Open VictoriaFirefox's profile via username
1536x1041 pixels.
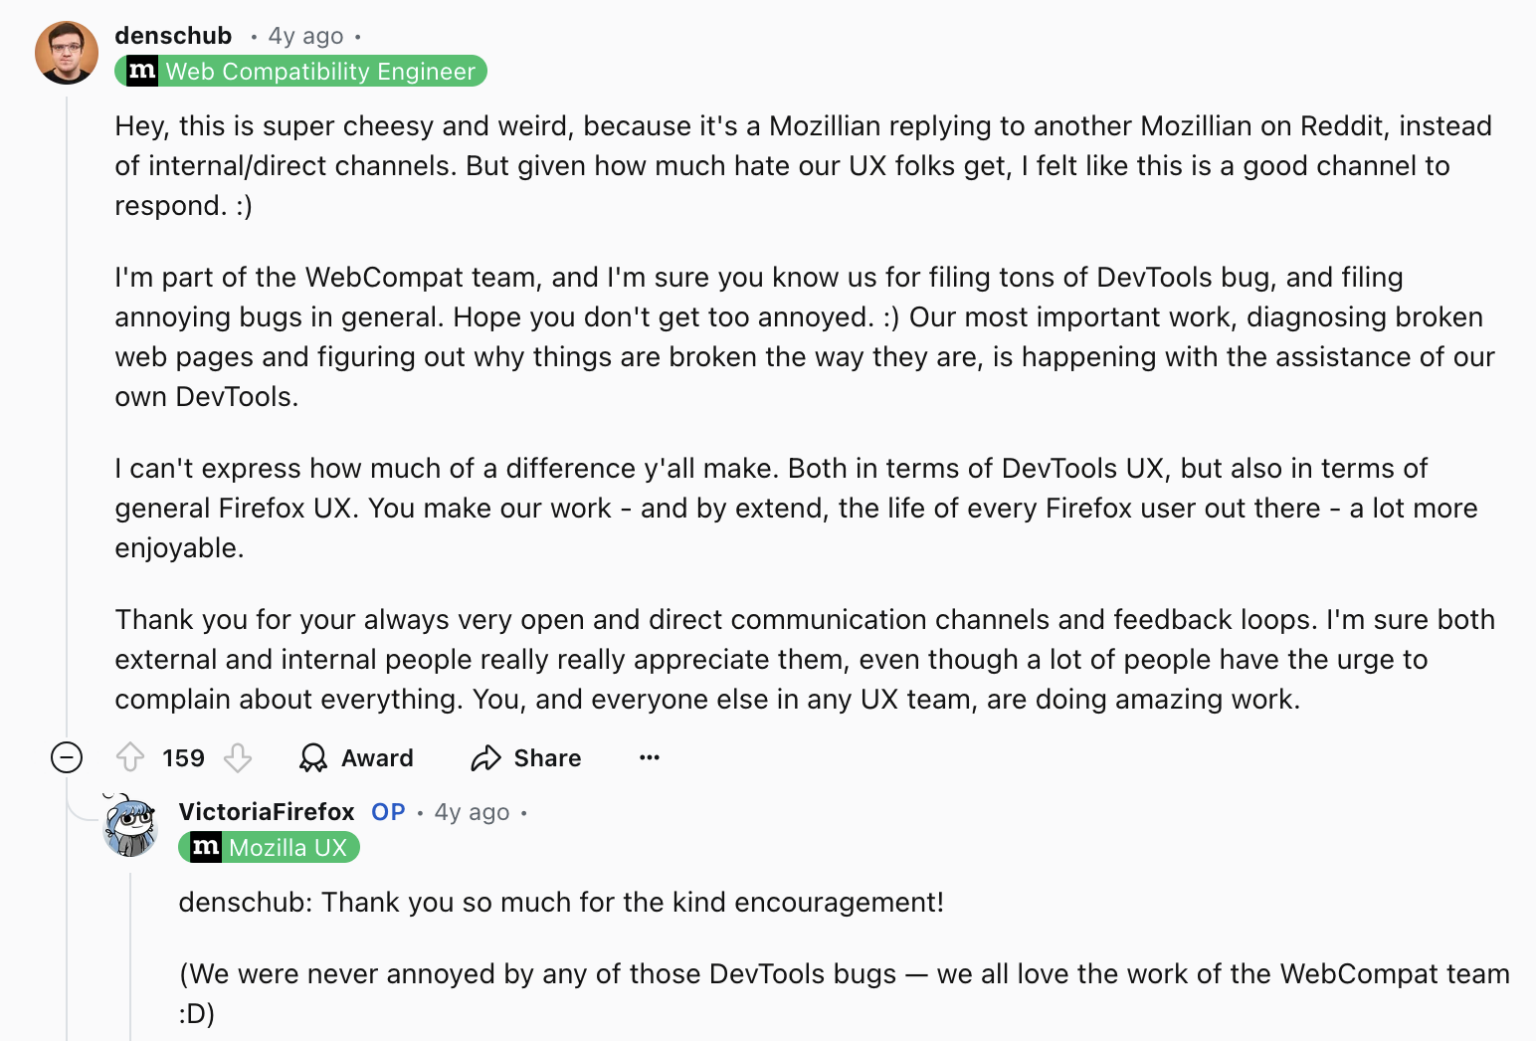pyautogui.click(x=265, y=812)
